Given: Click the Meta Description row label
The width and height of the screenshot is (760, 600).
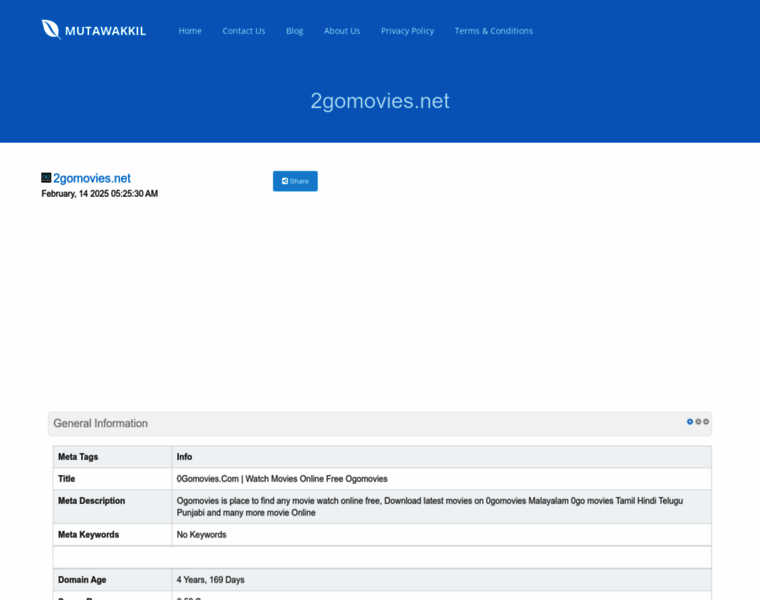Looking at the screenshot, I should click(x=92, y=501).
